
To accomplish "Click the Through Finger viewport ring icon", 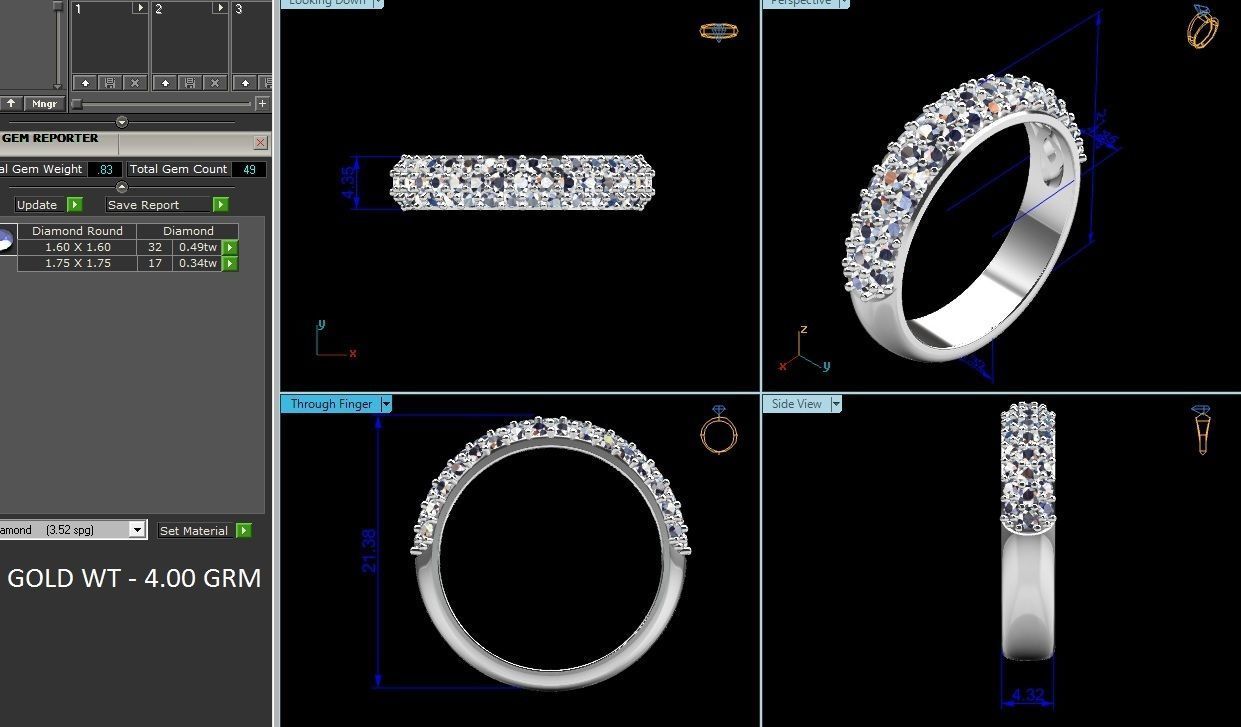I will pos(719,430).
